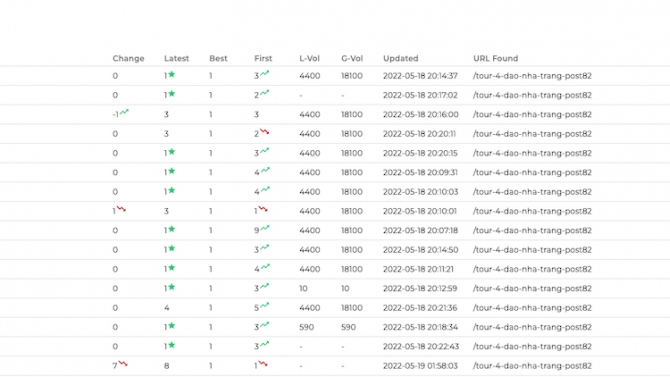670x377 pixels.
Task: Click the green star in the 20:10:03 row
Action: (171, 190)
